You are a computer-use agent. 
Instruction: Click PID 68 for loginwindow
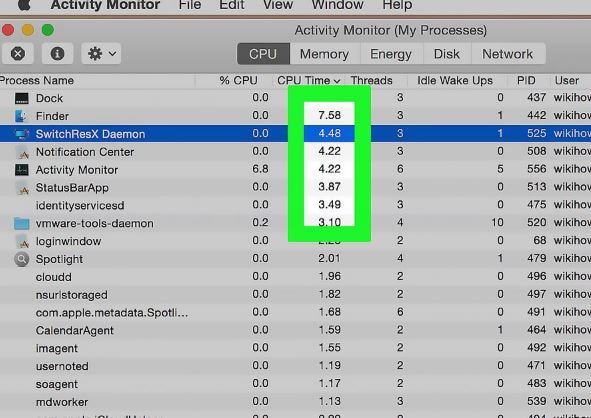coord(540,240)
